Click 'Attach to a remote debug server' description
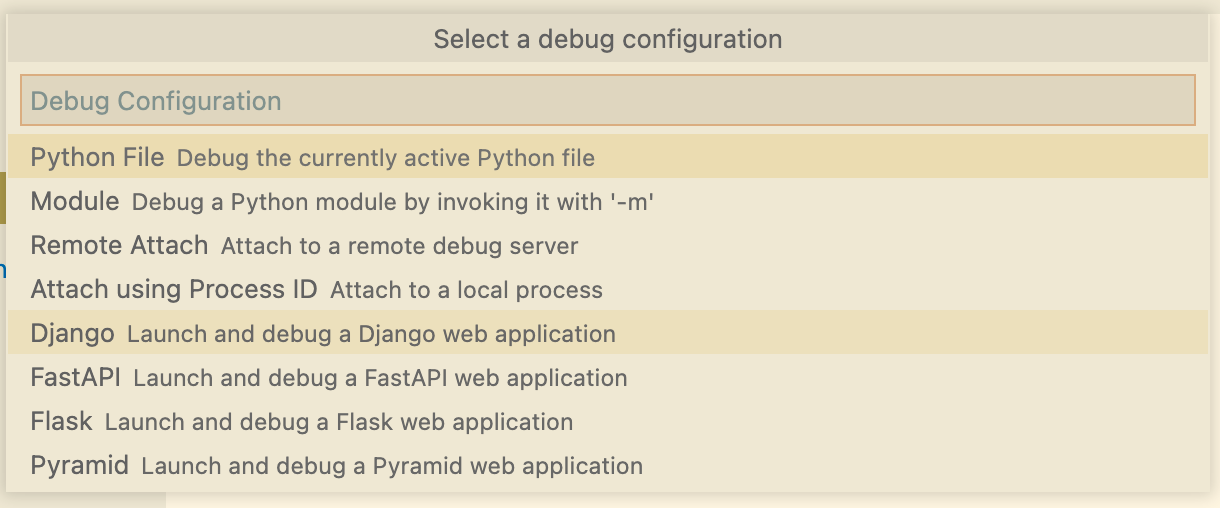Screen dimensions: 1220x508 pos(400,246)
